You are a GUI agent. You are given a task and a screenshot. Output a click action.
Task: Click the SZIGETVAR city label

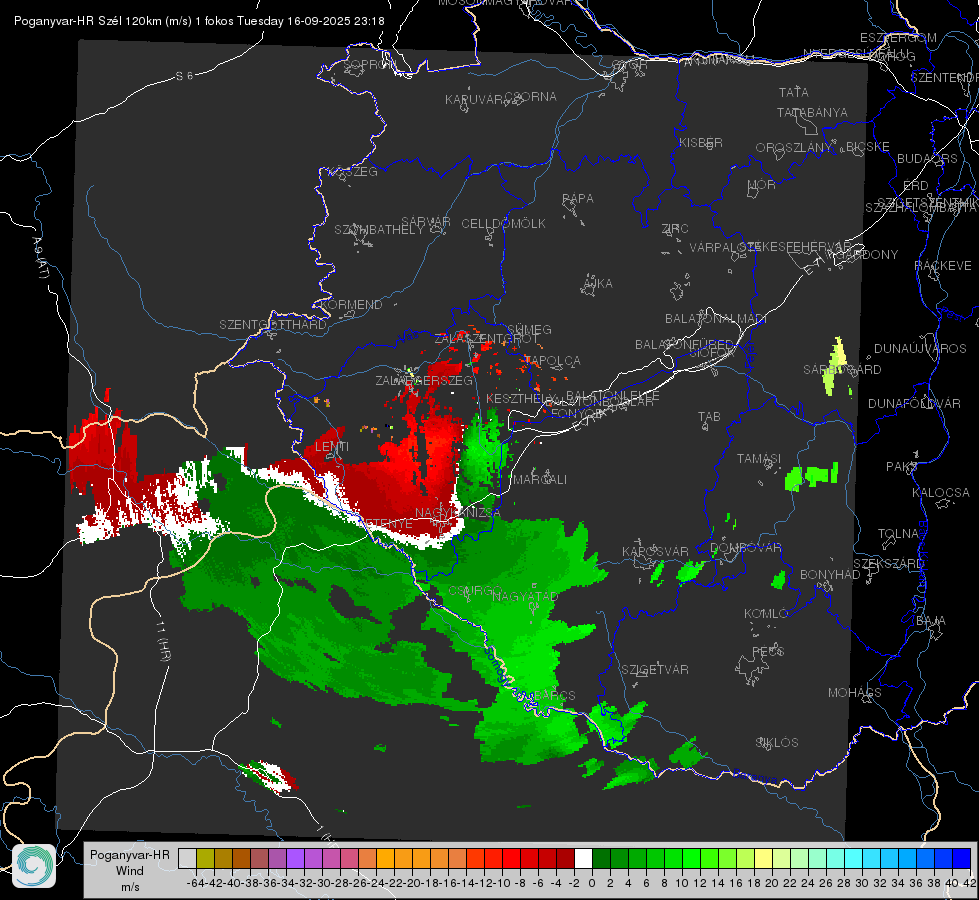click(x=655, y=670)
